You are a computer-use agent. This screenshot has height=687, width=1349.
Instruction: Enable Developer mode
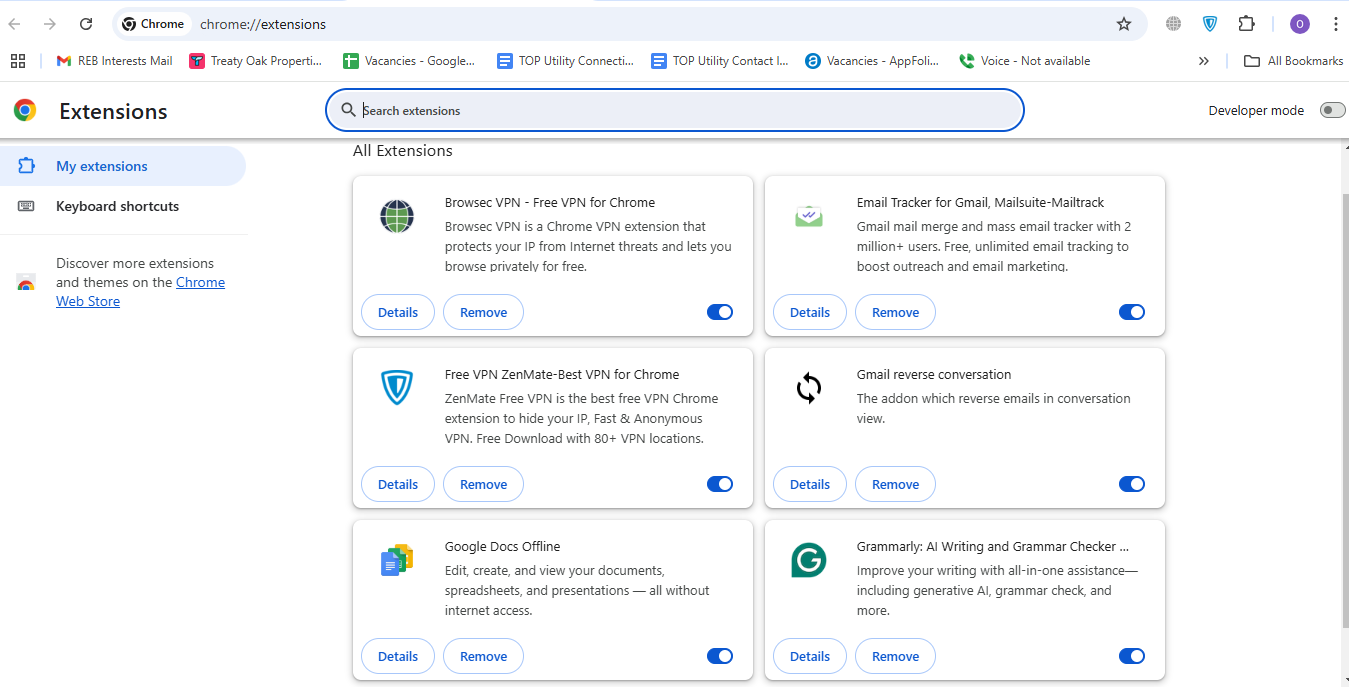click(1332, 110)
